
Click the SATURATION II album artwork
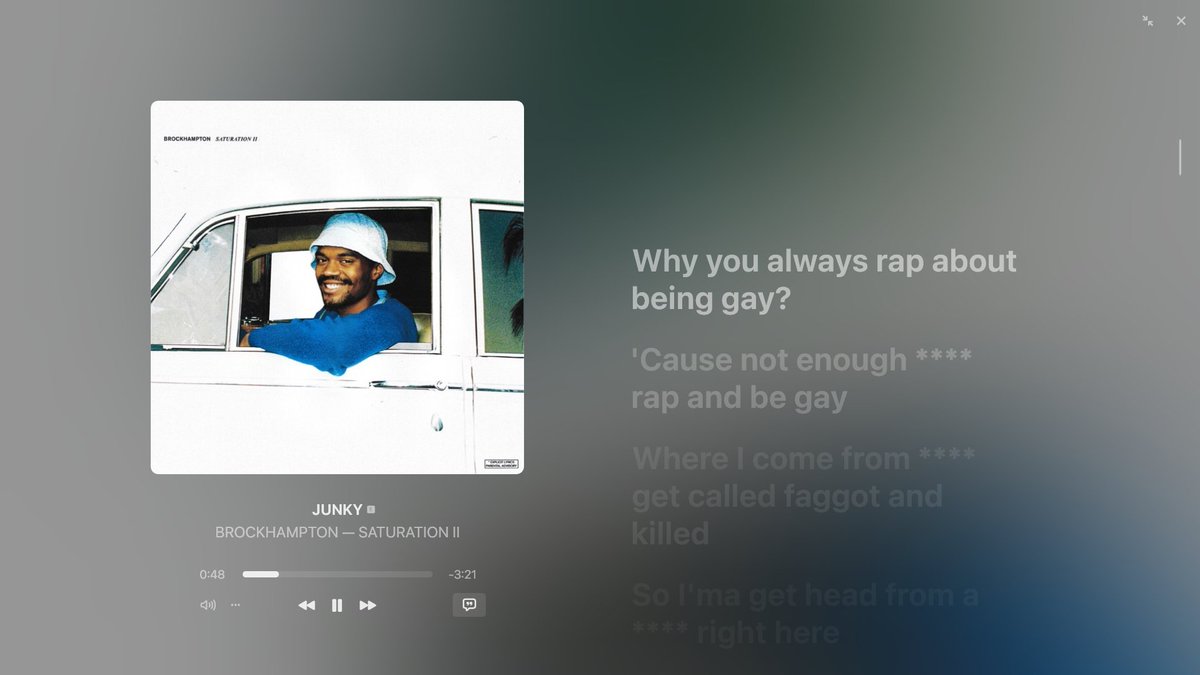point(337,287)
